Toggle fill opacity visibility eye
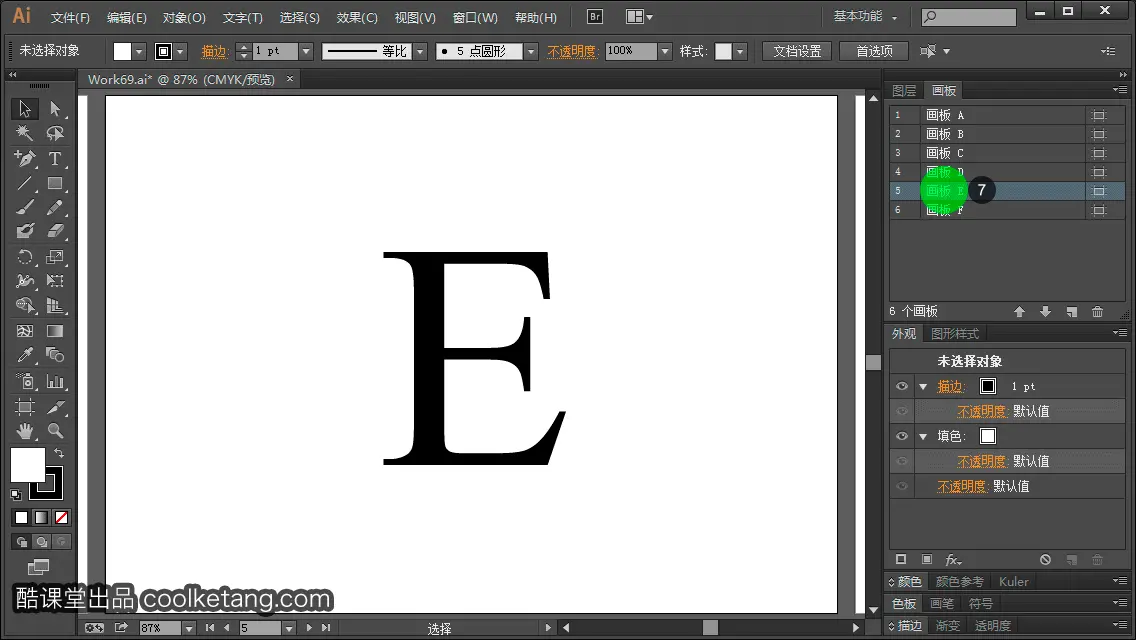Viewport: 1136px width, 640px height. (902, 461)
